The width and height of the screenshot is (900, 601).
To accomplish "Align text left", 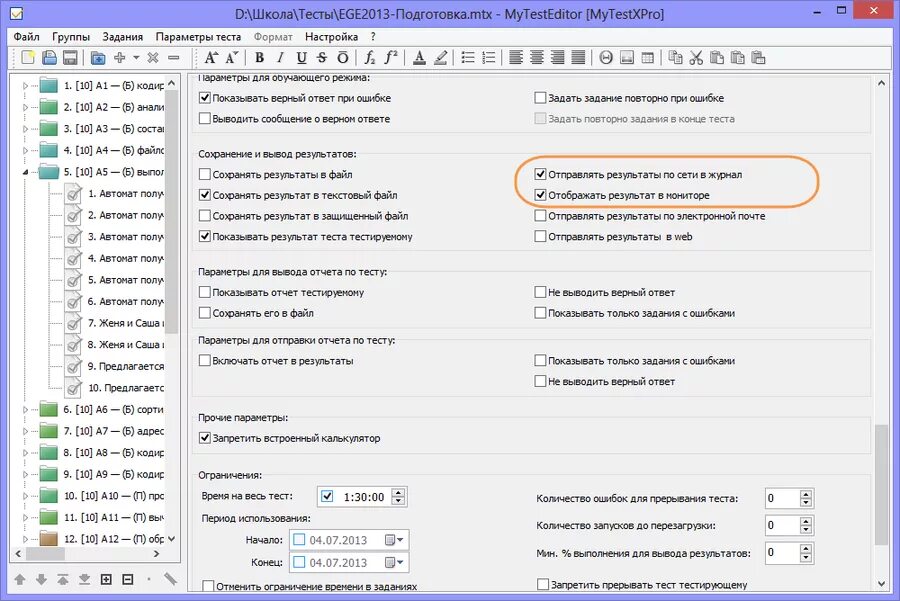I will click(516, 57).
